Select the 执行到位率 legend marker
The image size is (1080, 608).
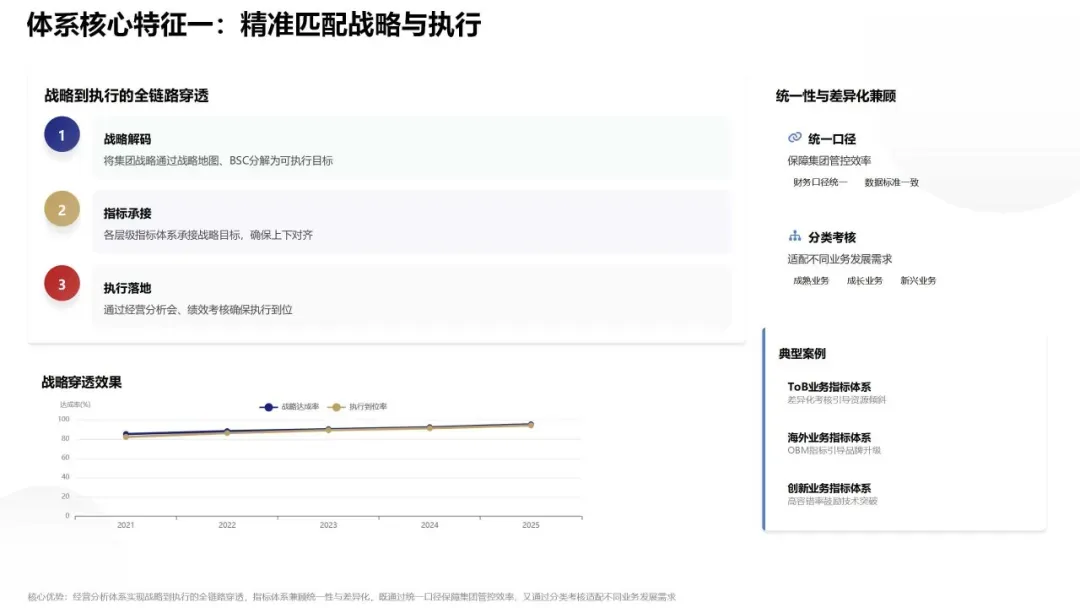click(335, 407)
